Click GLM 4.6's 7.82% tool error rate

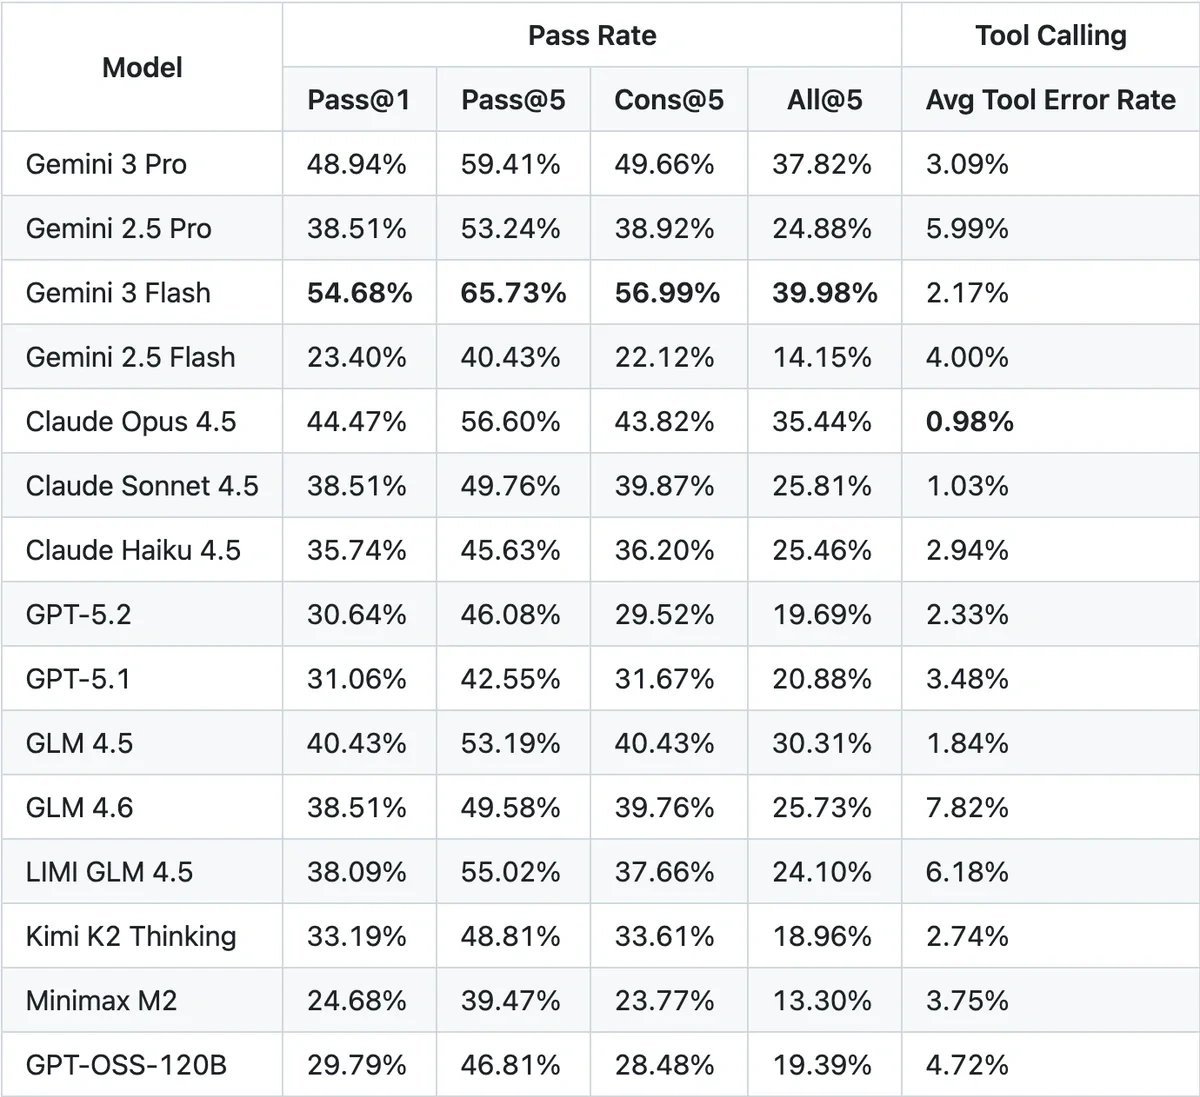click(967, 807)
